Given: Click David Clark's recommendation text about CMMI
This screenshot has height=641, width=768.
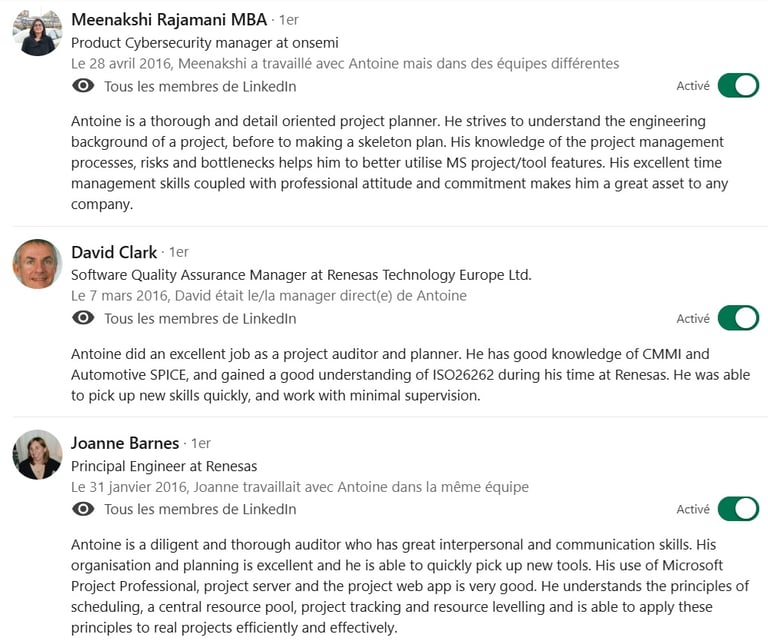Looking at the screenshot, I should click(410, 375).
